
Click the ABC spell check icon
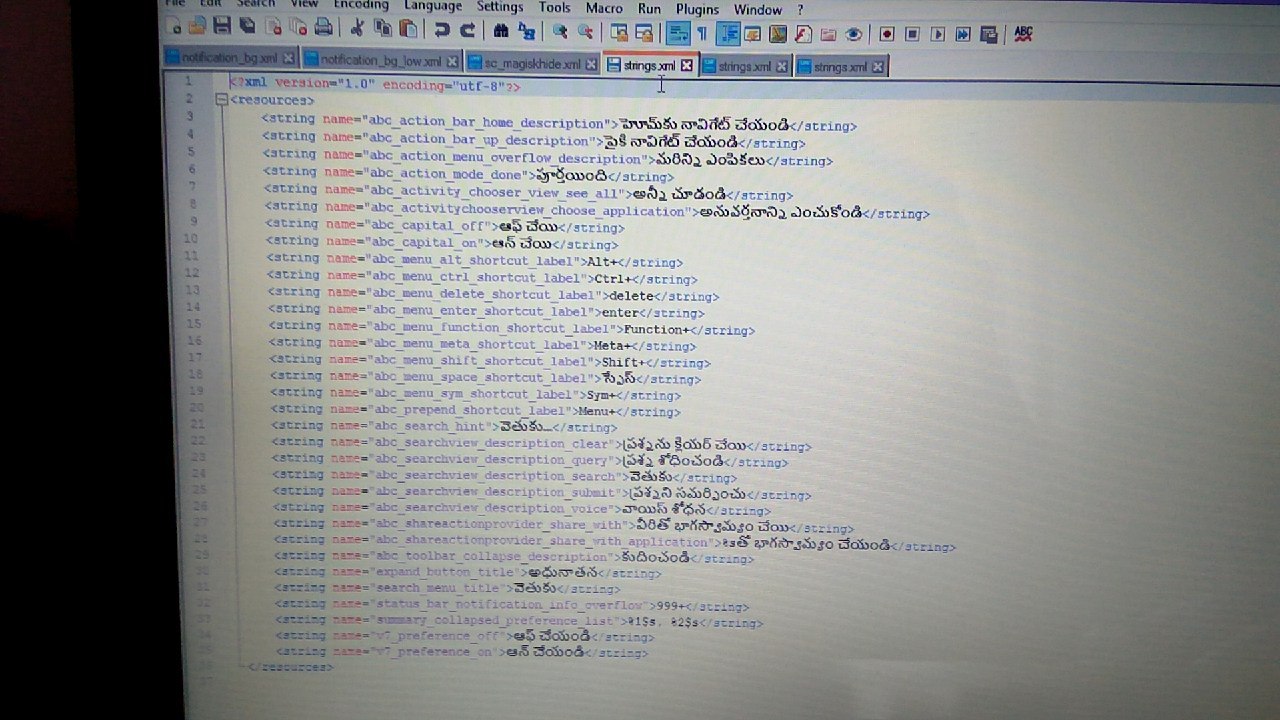point(1023,34)
